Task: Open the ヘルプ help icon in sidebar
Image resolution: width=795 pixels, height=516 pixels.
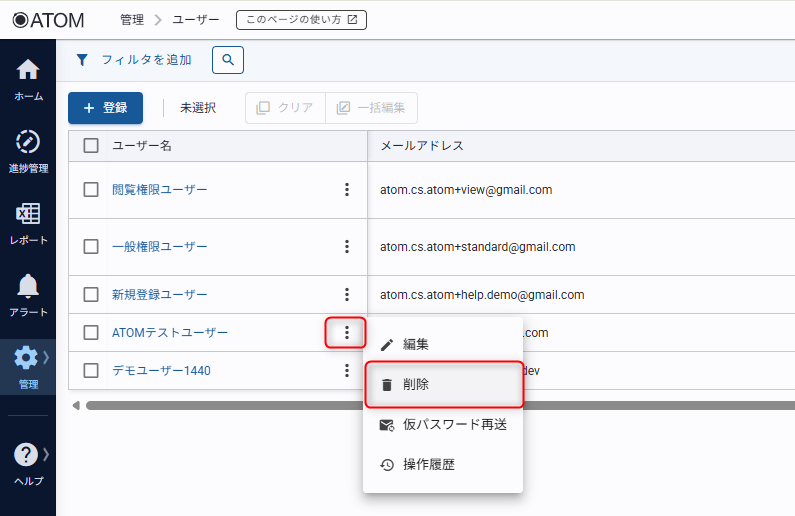Action: [x=28, y=464]
